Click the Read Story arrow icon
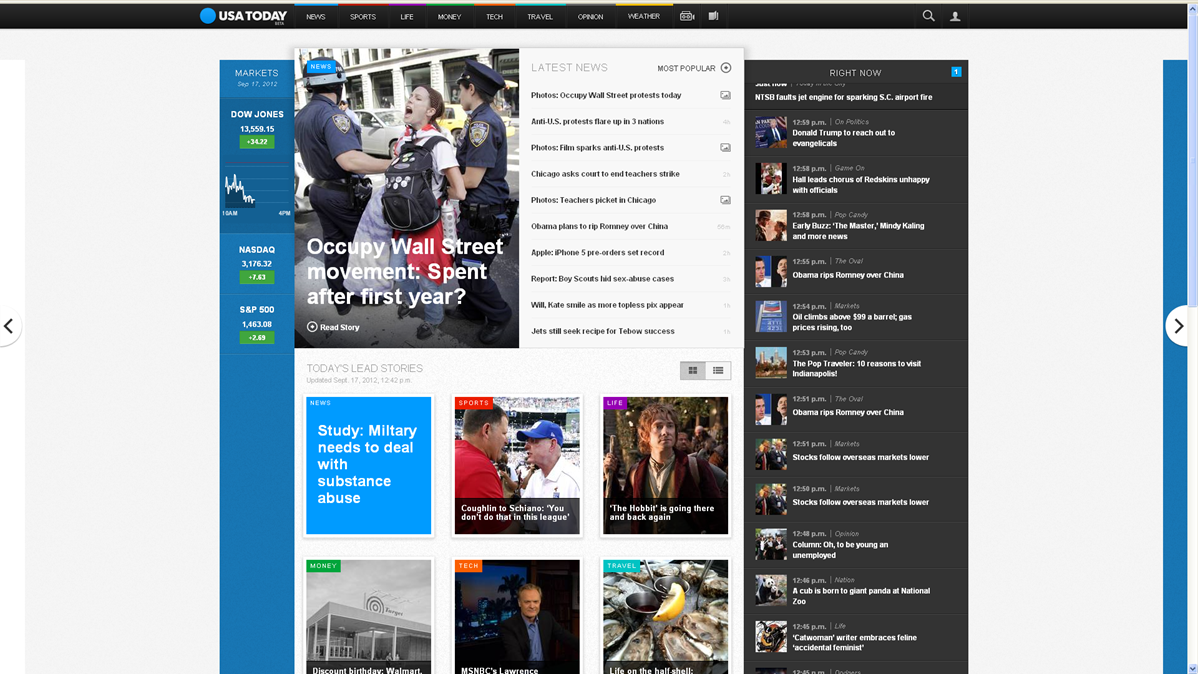Viewport: 1198px width, 674px height. point(312,327)
